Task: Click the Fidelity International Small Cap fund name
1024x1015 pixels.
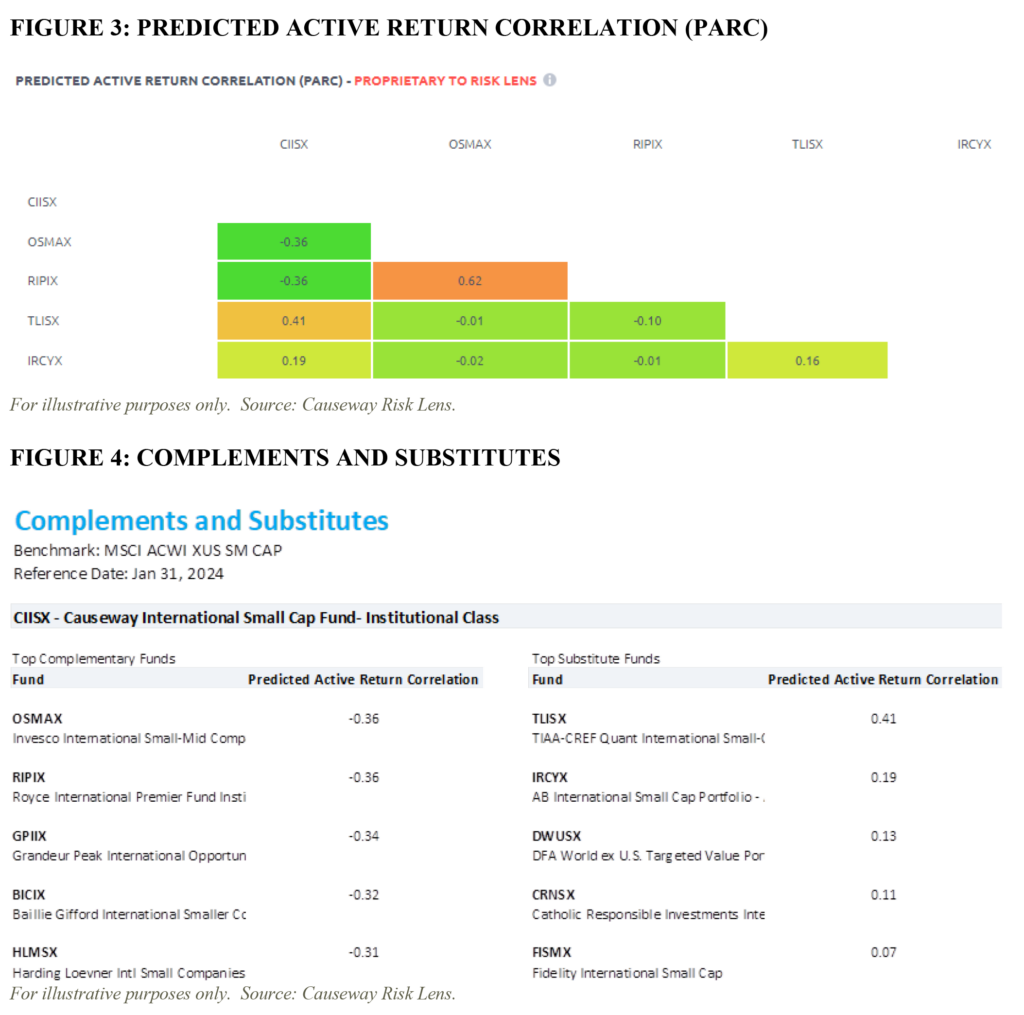Action: (x=627, y=973)
